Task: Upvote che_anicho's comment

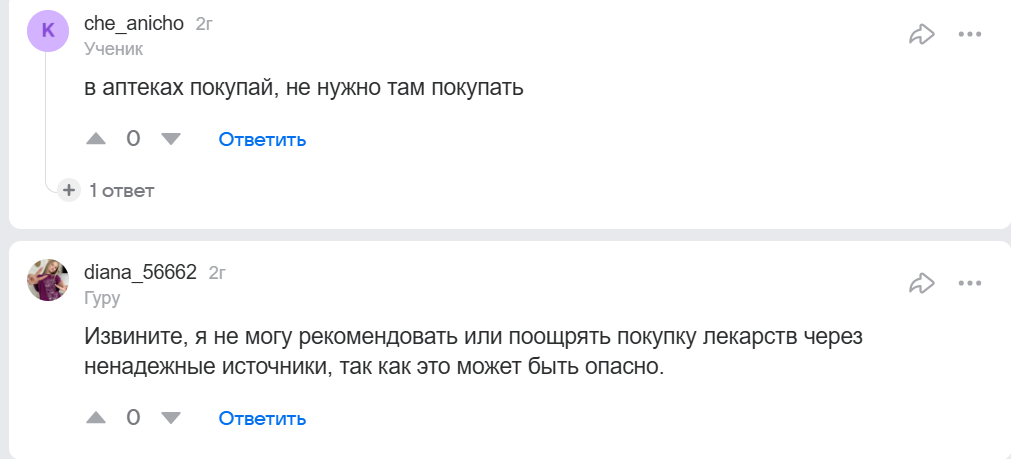Action: pos(96,139)
